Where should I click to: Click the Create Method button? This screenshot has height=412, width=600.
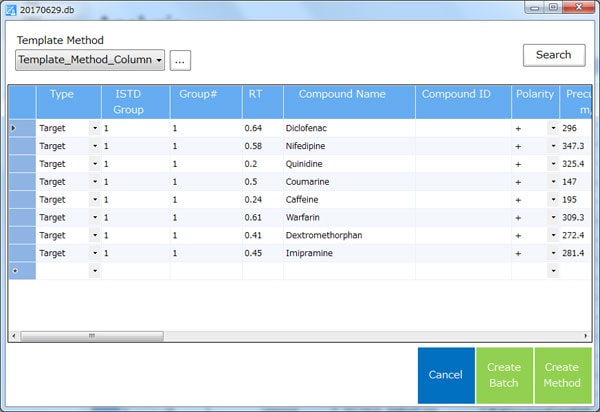pyautogui.click(x=561, y=374)
